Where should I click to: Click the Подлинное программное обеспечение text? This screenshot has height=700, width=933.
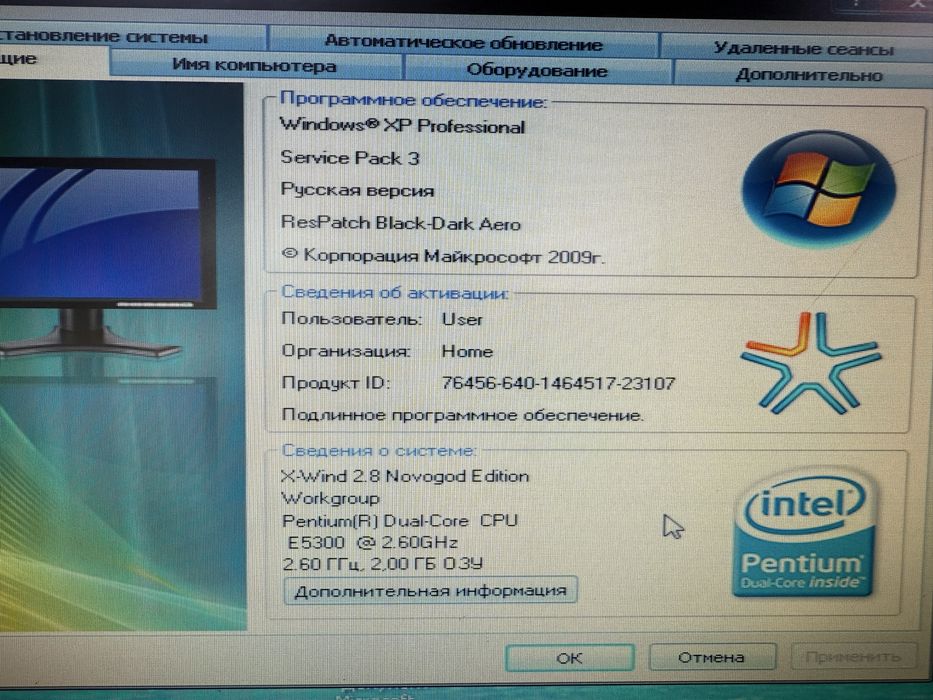pyautogui.click(x=462, y=414)
